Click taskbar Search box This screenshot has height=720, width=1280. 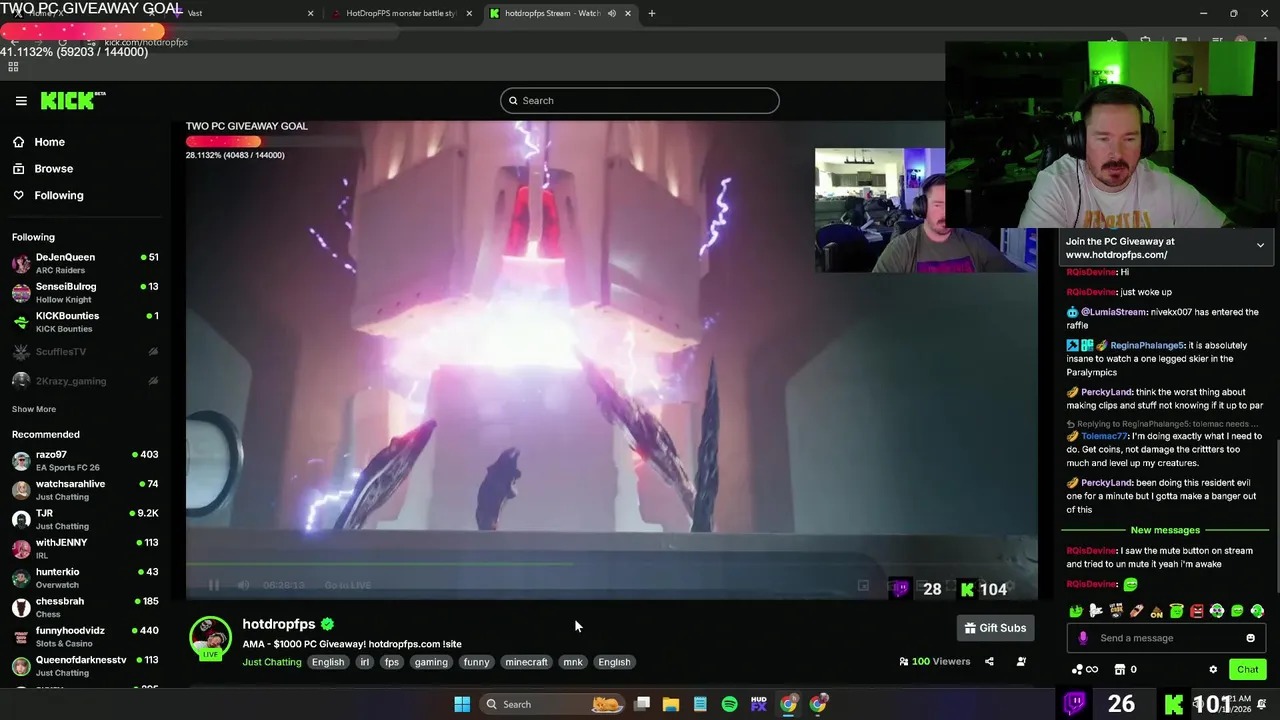[x=552, y=704]
